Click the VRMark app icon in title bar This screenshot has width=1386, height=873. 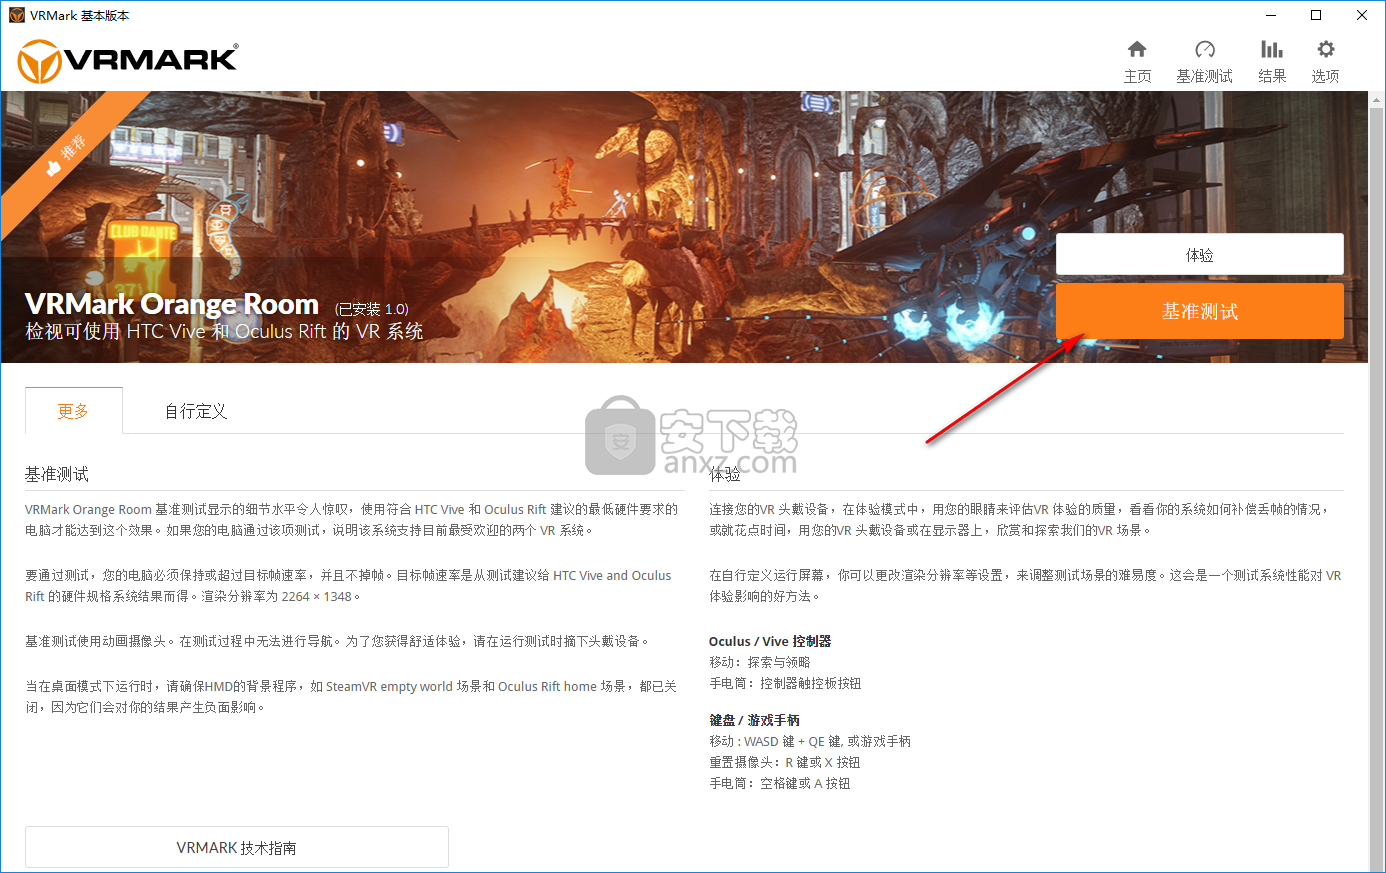click(16, 15)
